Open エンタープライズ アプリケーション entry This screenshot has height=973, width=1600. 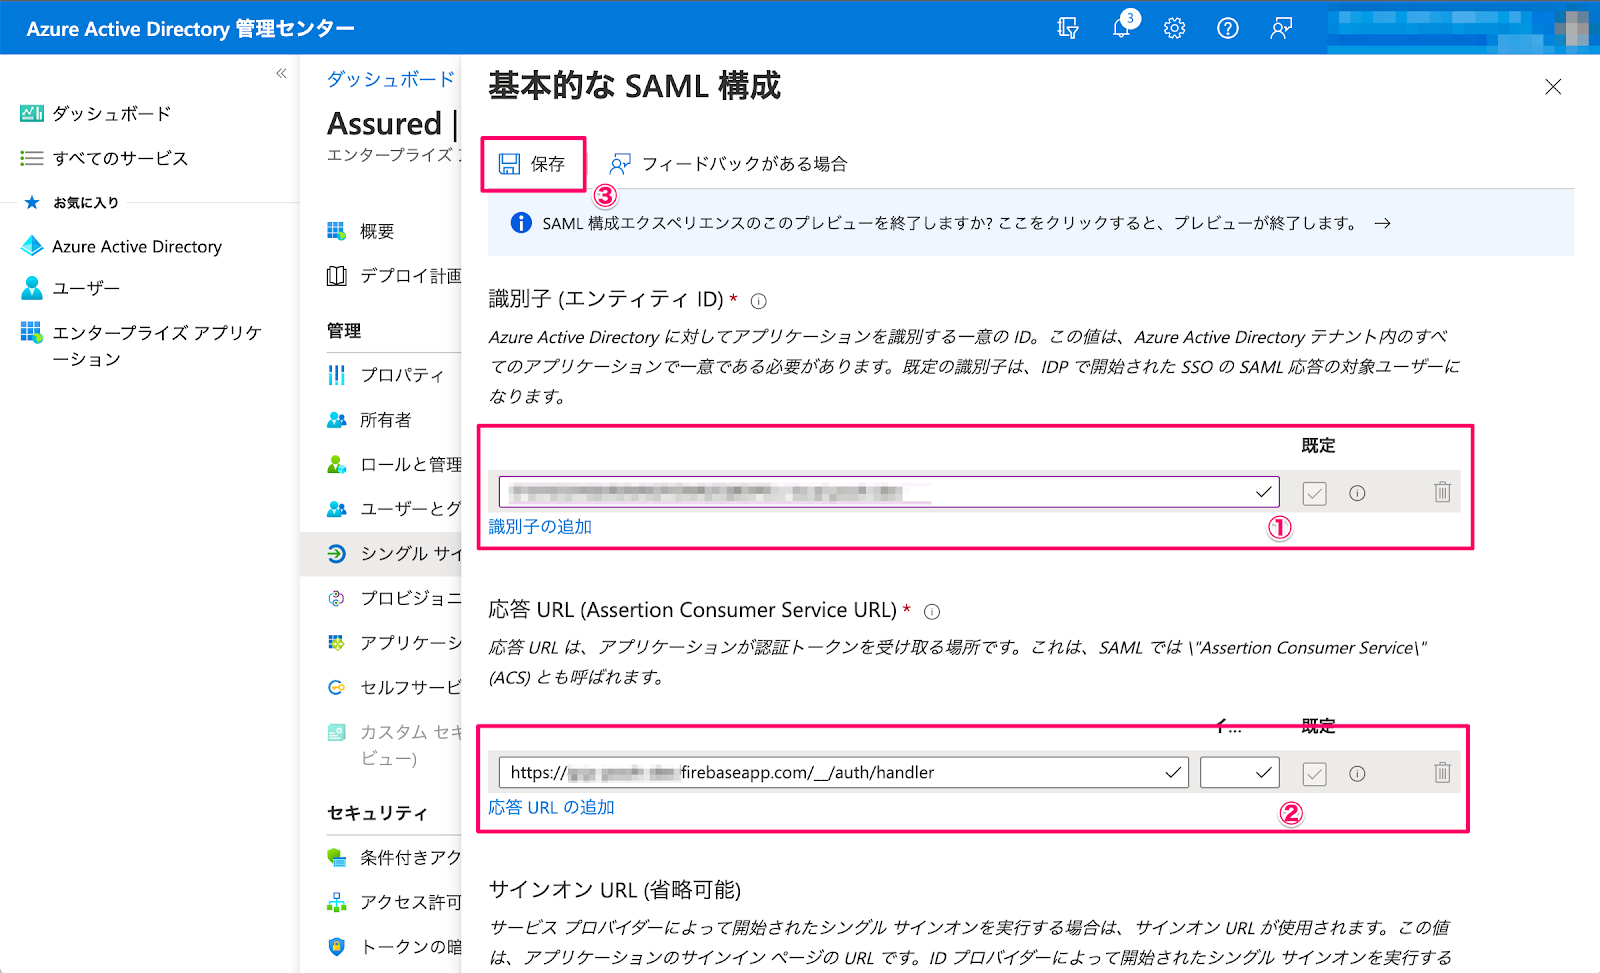tap(142, 345)
